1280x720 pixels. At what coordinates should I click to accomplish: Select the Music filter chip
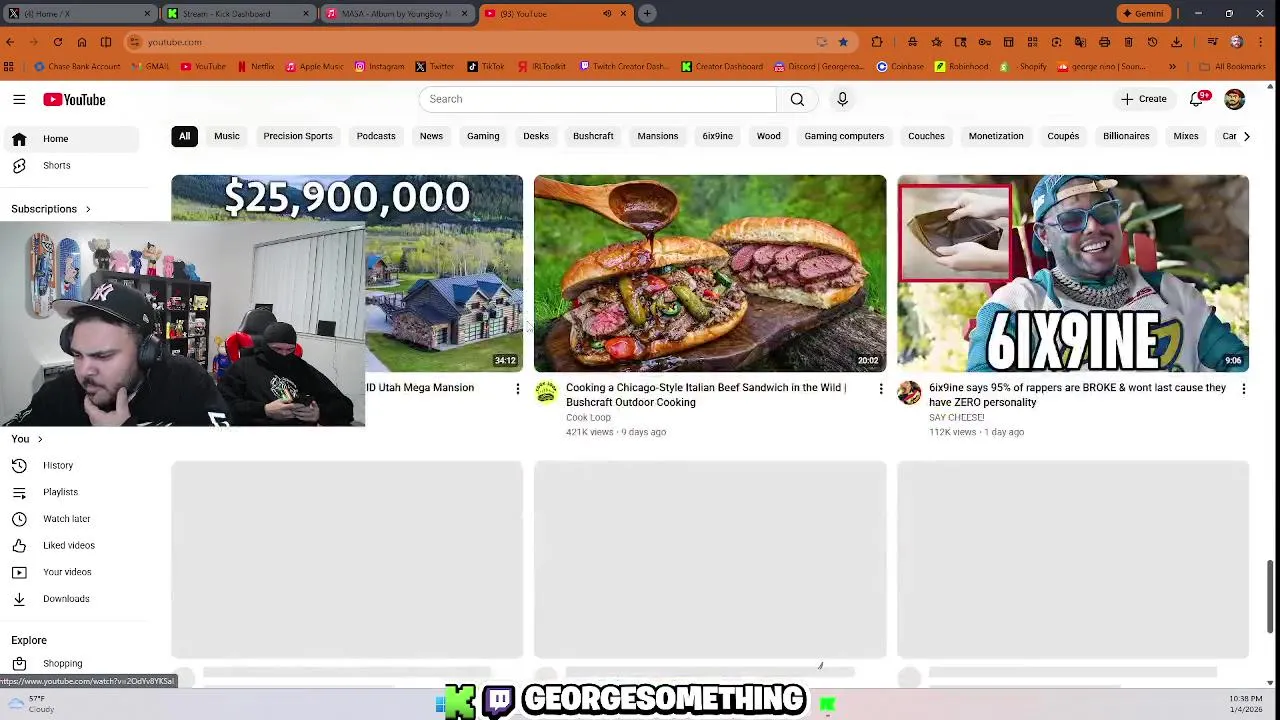(226, 136)
